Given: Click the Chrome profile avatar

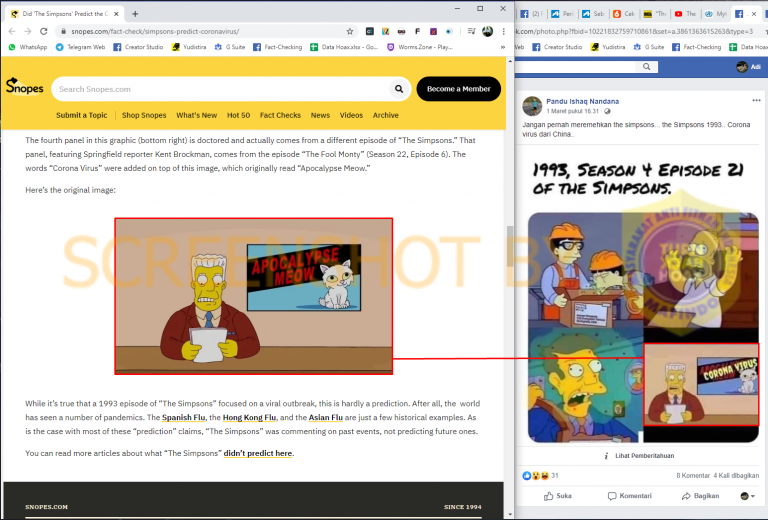Looking at the screenshot, I should [487, 31].
